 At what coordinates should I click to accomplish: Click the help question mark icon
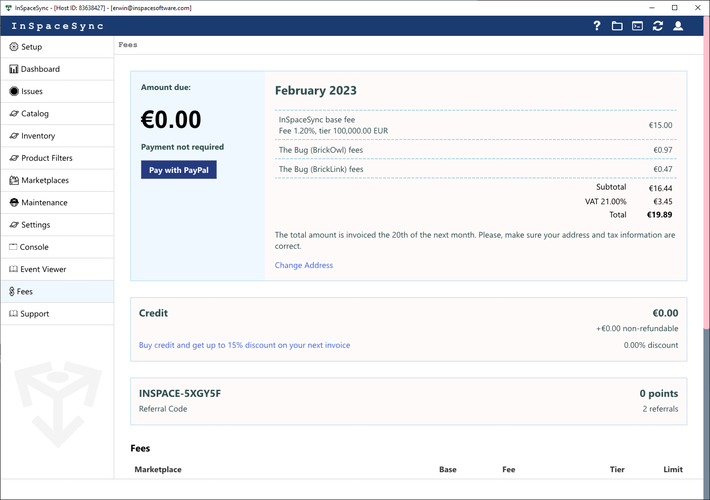click(597, 26)
